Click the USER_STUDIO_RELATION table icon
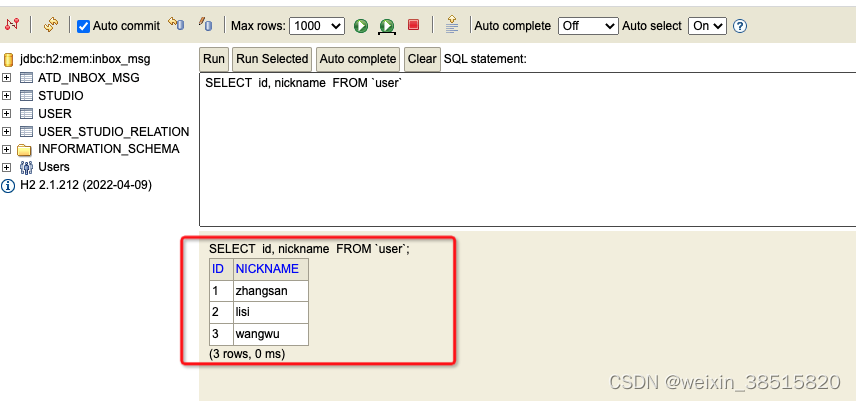Viewport: 856px width, 401px height. point(26,131)
